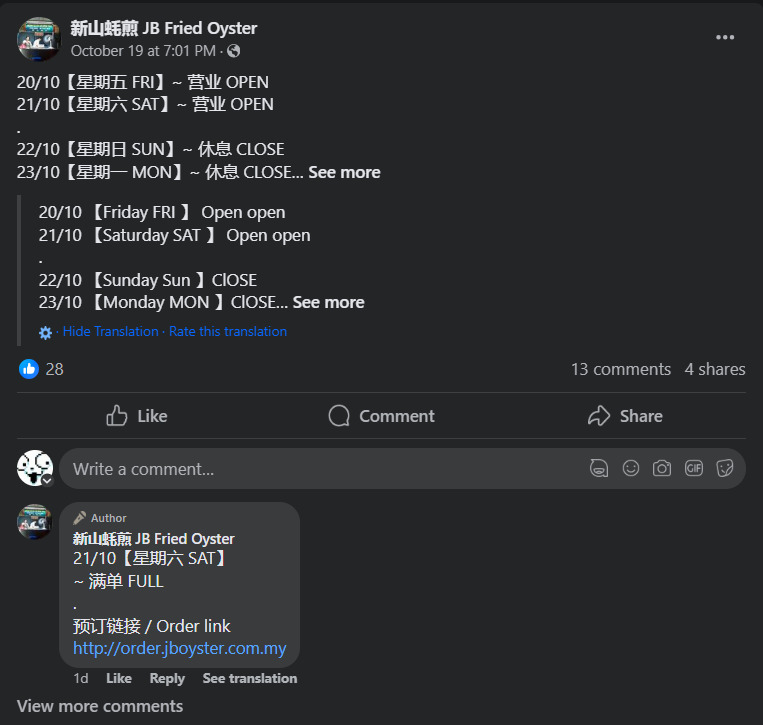This screenshot has width=763, height=725.
Task: Click the Share button
Action: click(625, 416)
